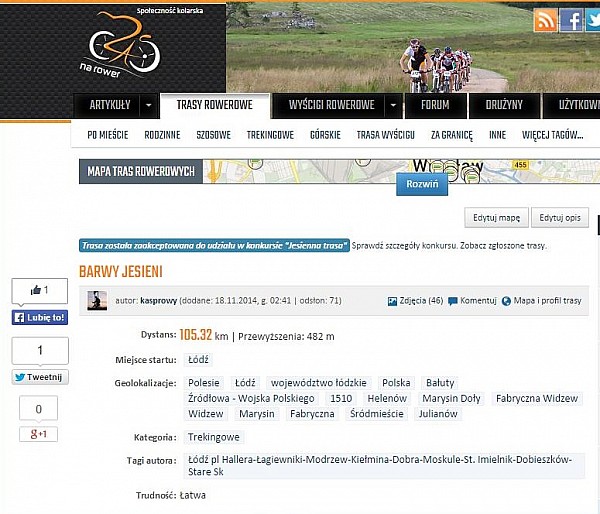Click kasprowy author avatar thumbnail
Image resolution: width=600 pixels, height=514 pixels.
click(x=97, y=300)
